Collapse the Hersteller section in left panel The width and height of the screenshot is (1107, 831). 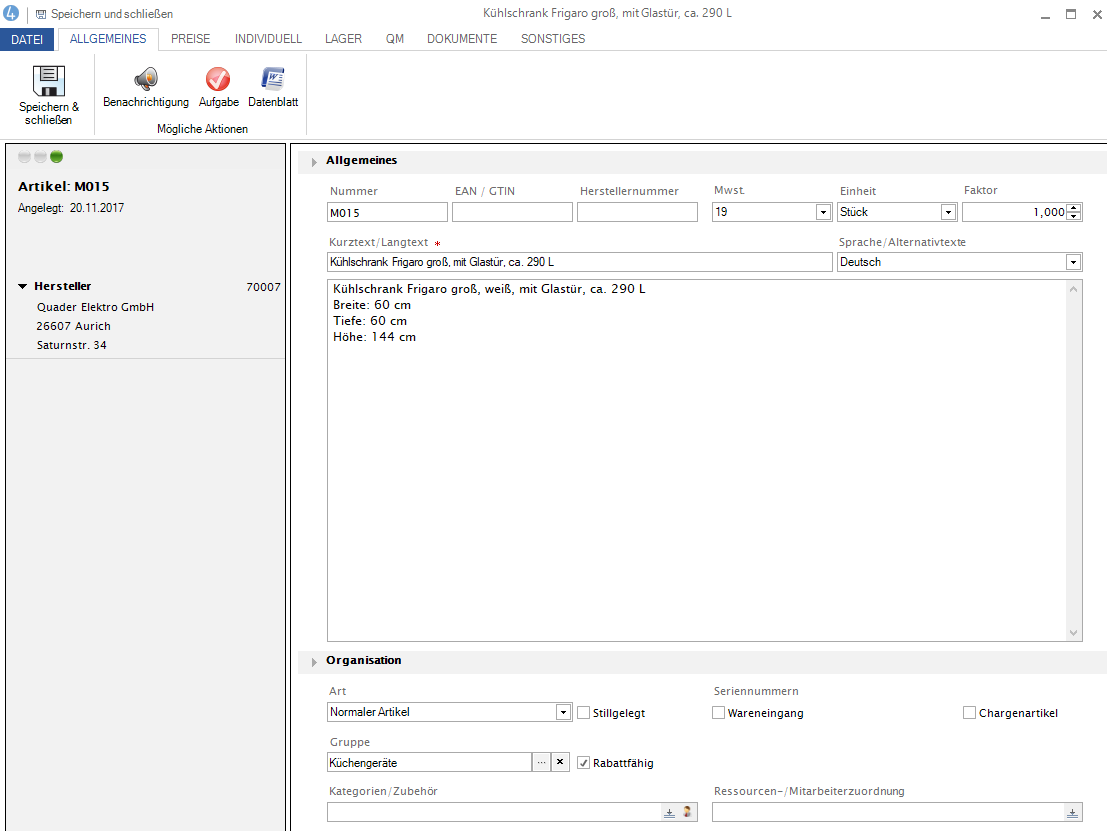tap(23, 287)
